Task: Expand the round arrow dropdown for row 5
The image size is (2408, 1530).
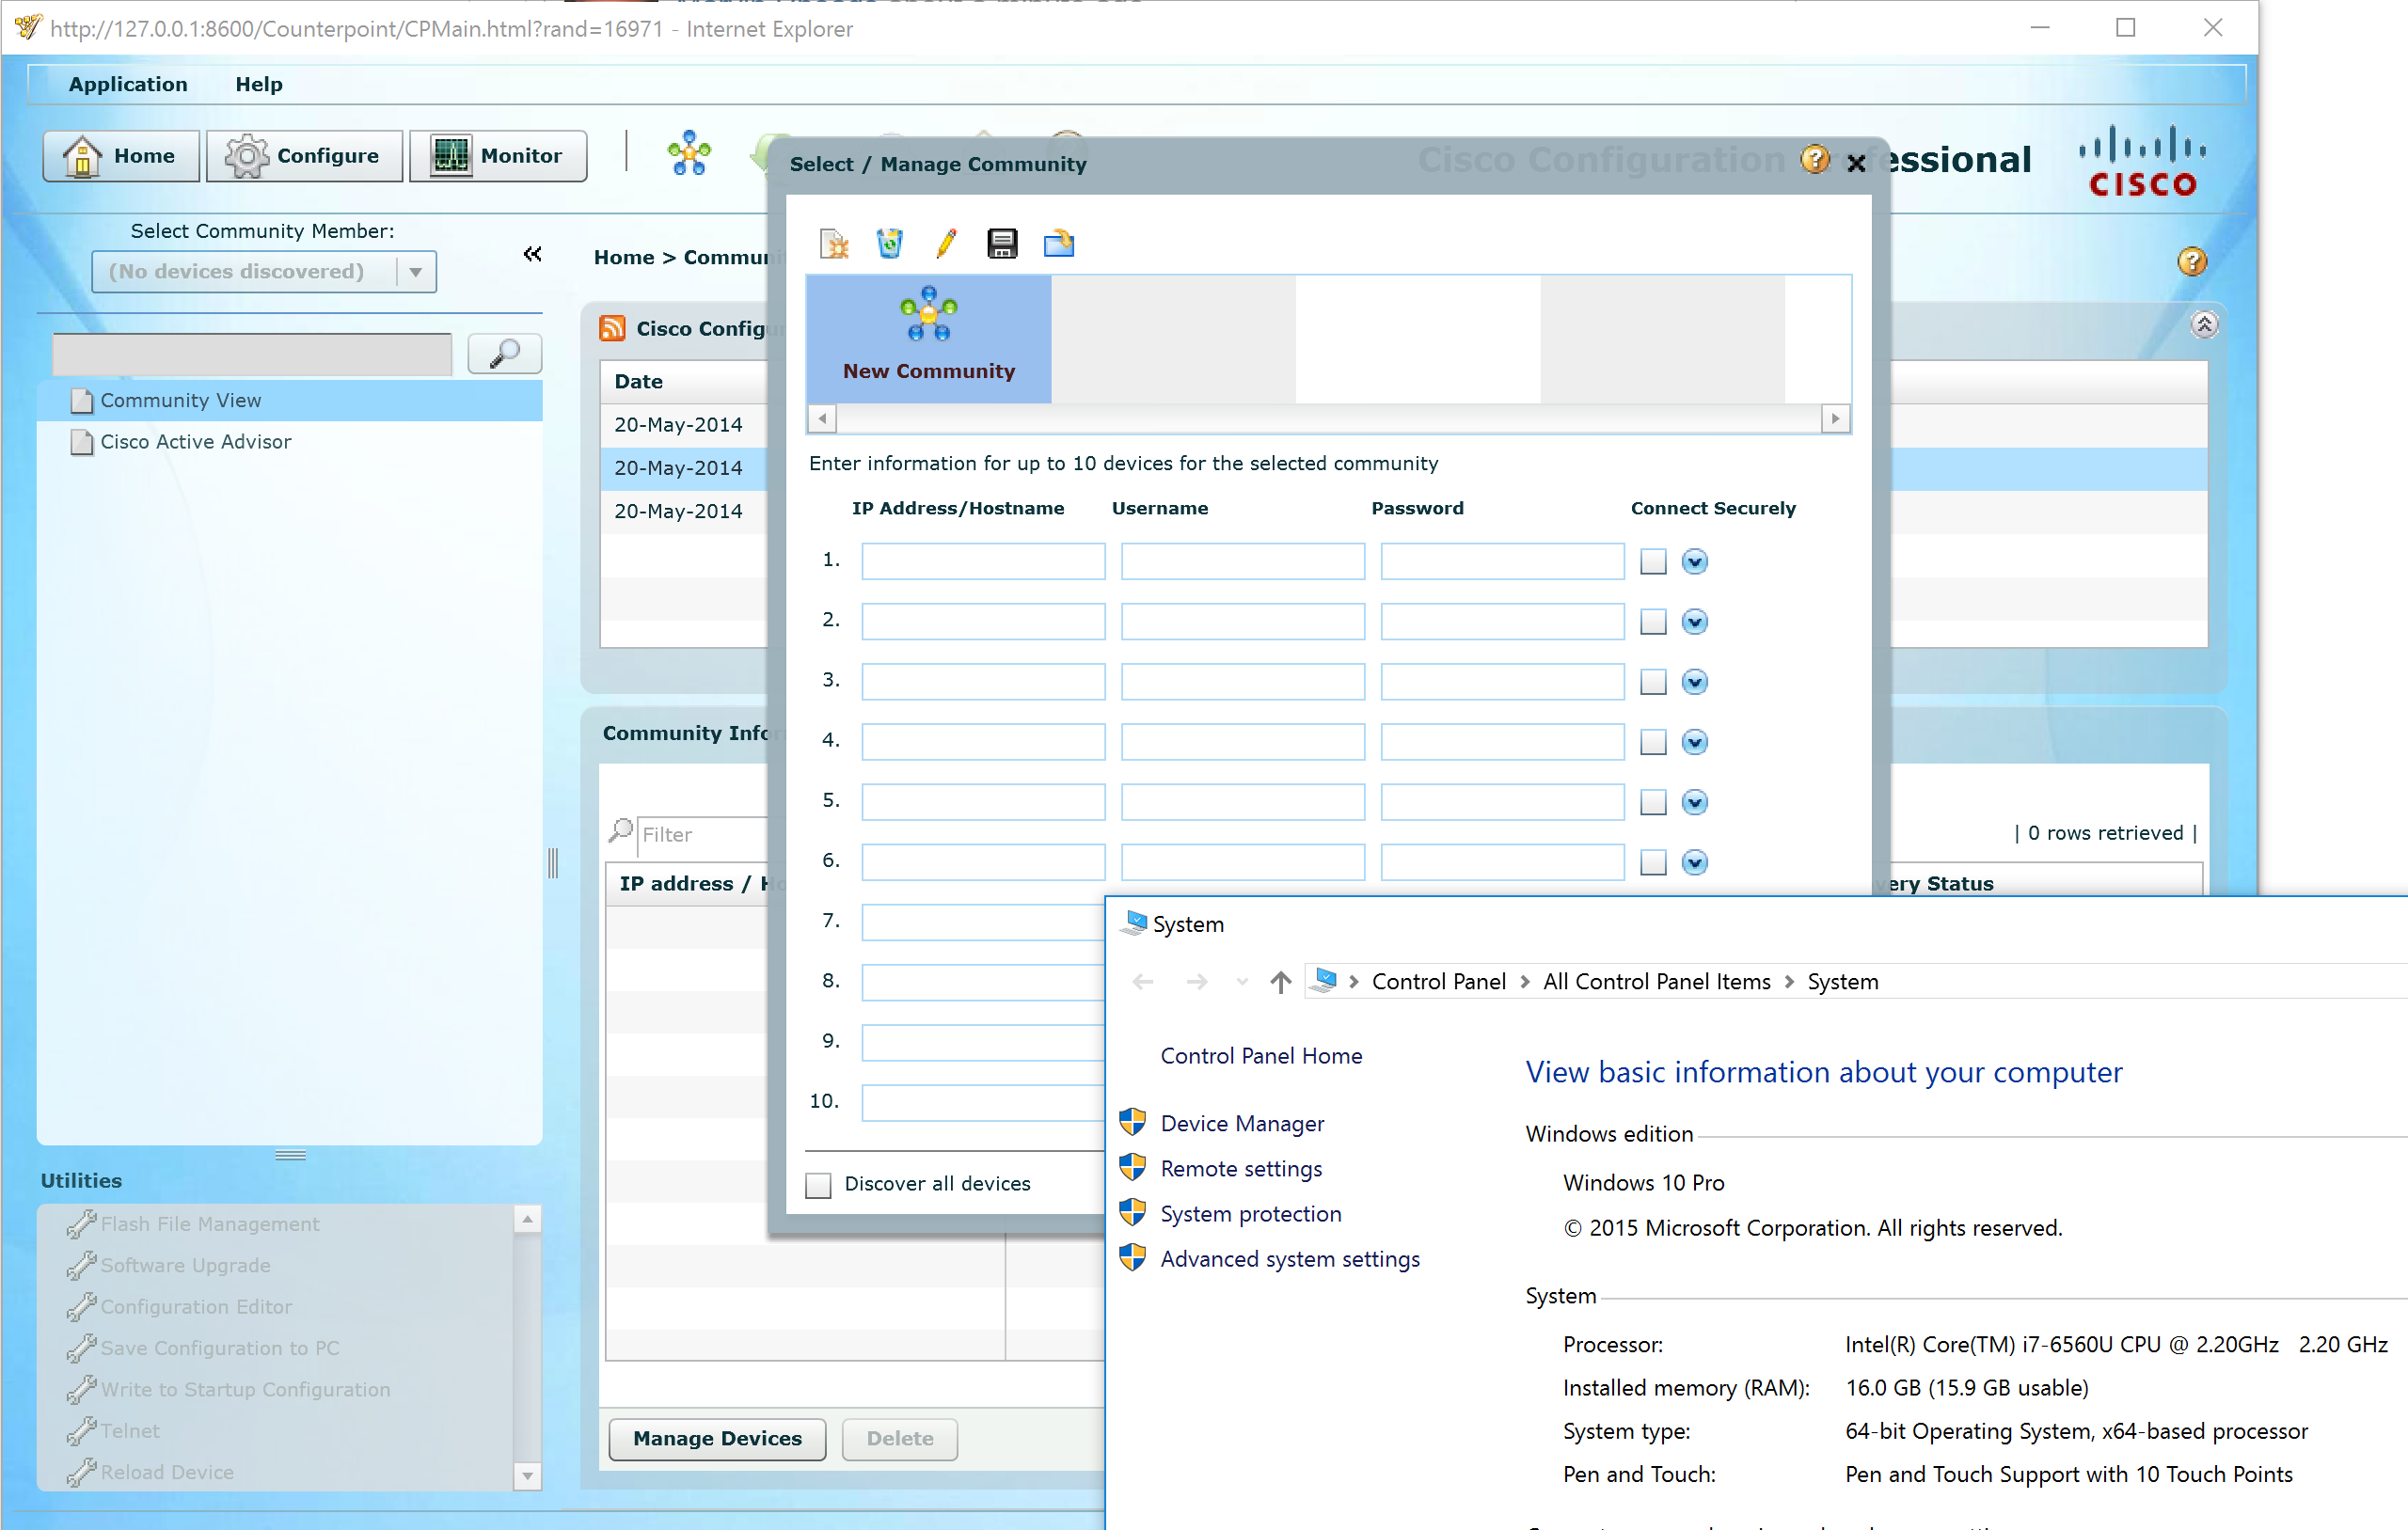Action: [1694, 802]
